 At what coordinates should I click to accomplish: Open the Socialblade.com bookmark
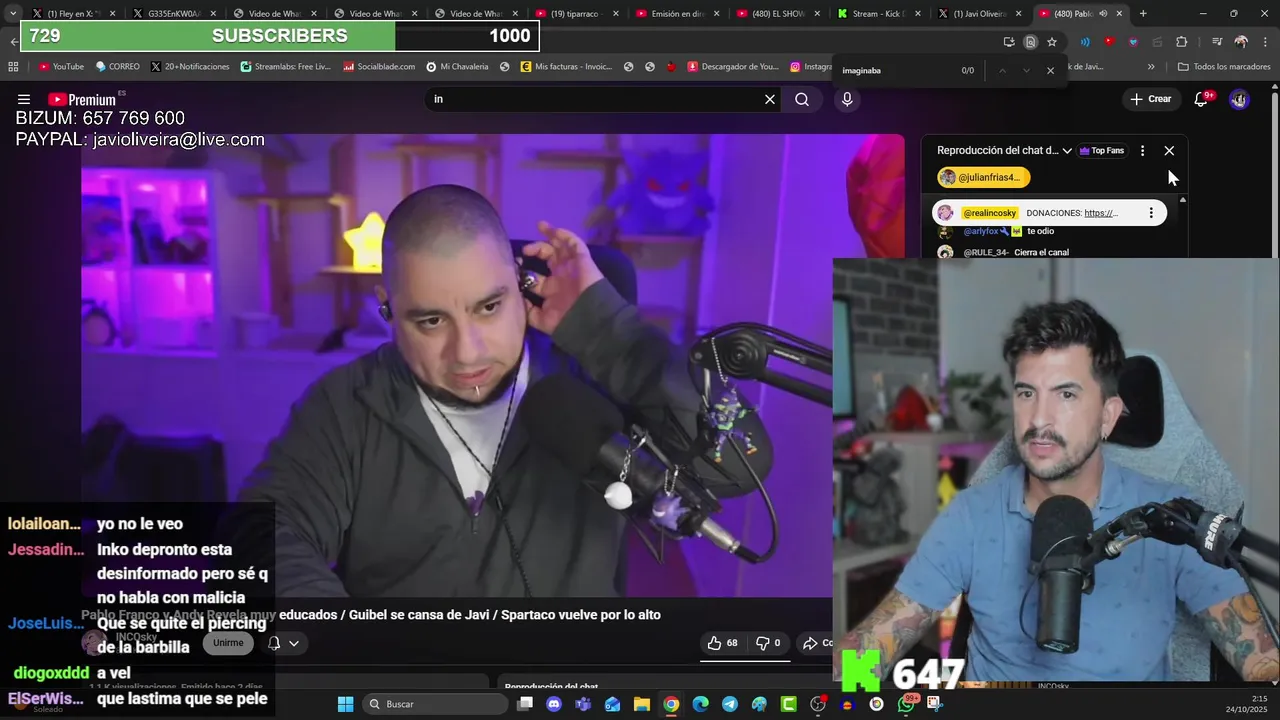[x=378, y=67]
